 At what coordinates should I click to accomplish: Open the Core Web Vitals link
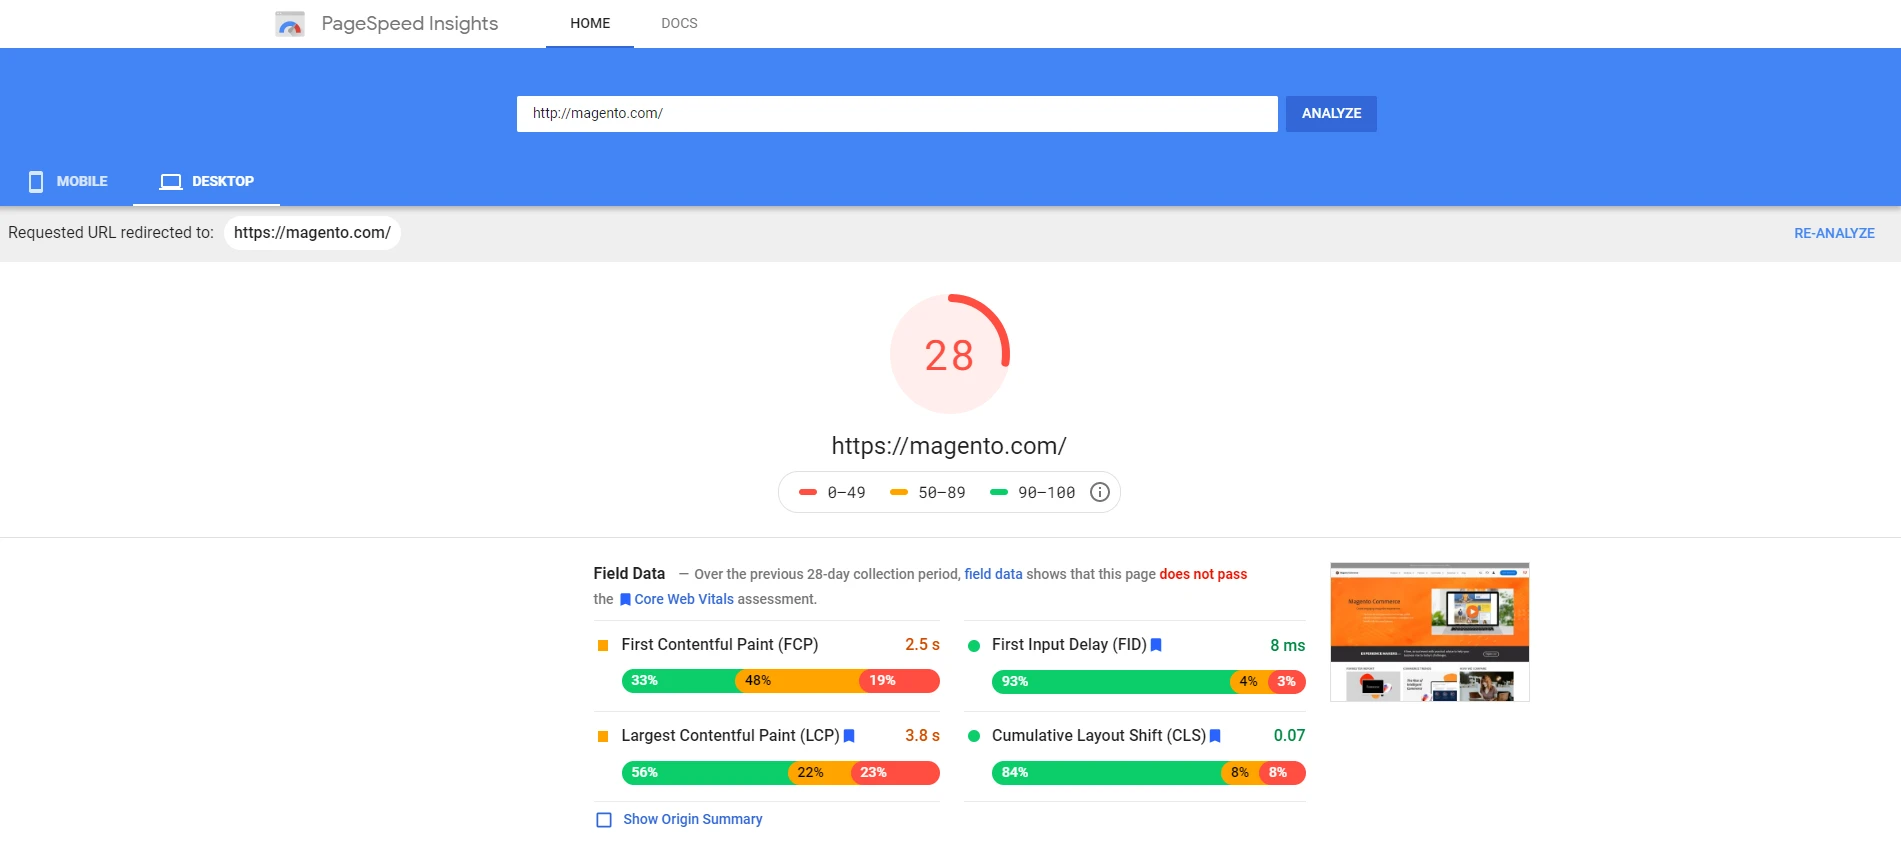click(x=683, y=599)
